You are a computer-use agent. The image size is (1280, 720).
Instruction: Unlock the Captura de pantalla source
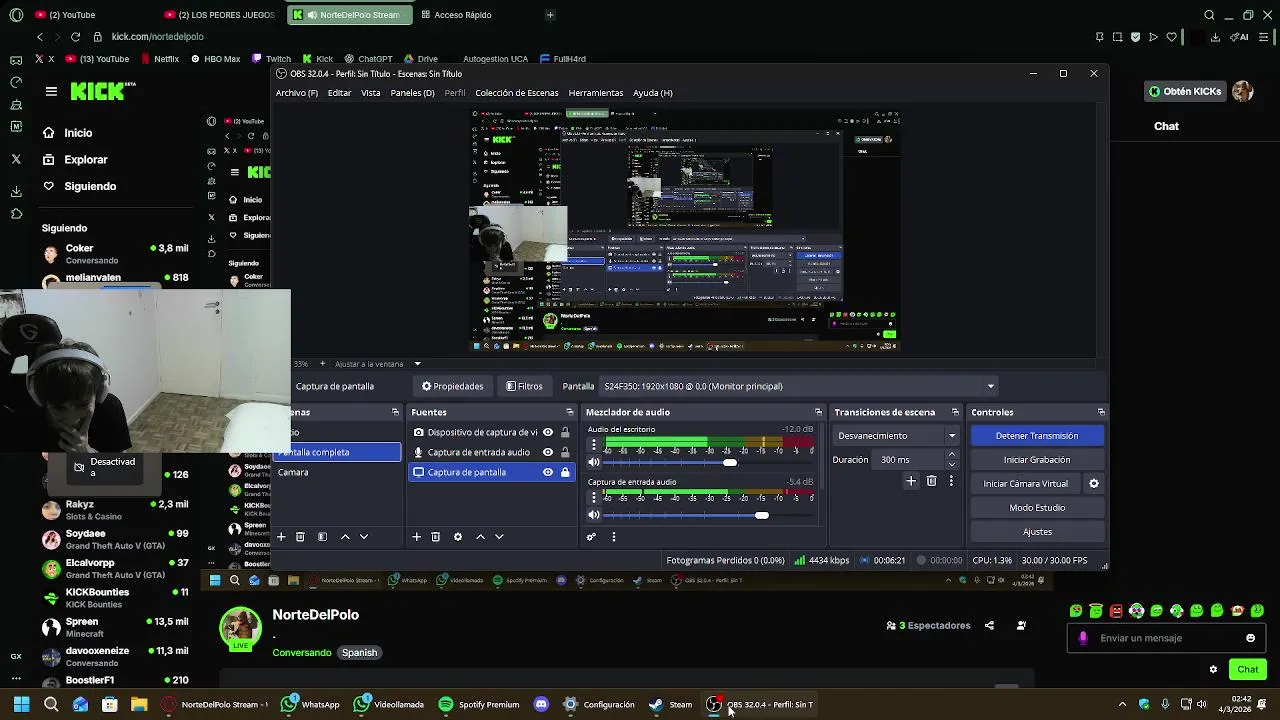tap(565, 472)
